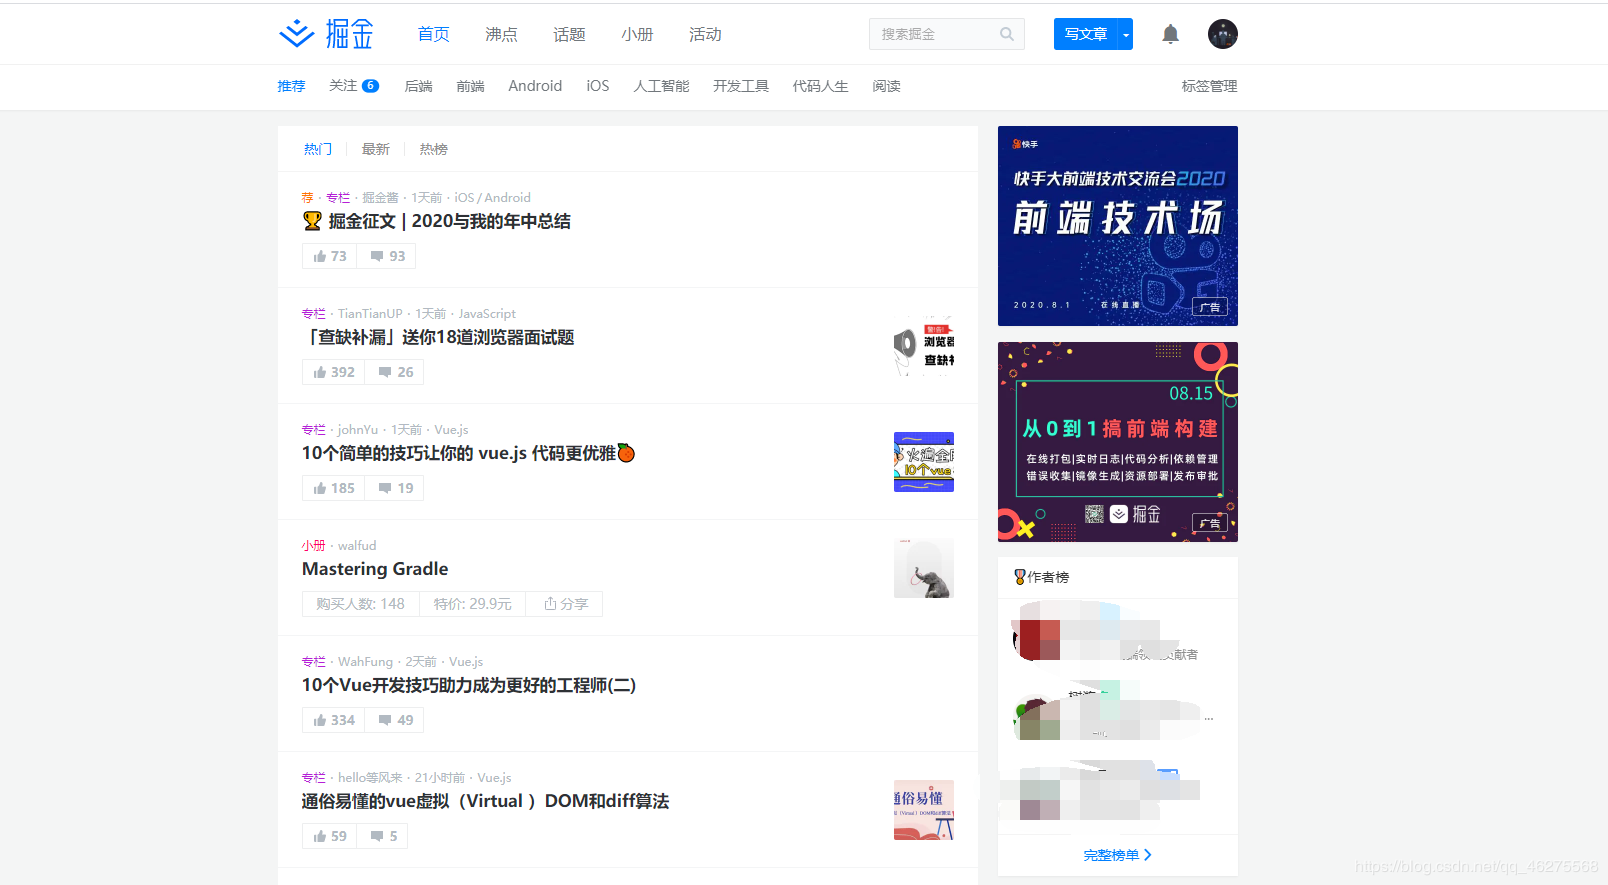The width and height of the screenshot is (1608, 885).
Task: Like the article with 392 likes
Action: click(x=334, y=372)
